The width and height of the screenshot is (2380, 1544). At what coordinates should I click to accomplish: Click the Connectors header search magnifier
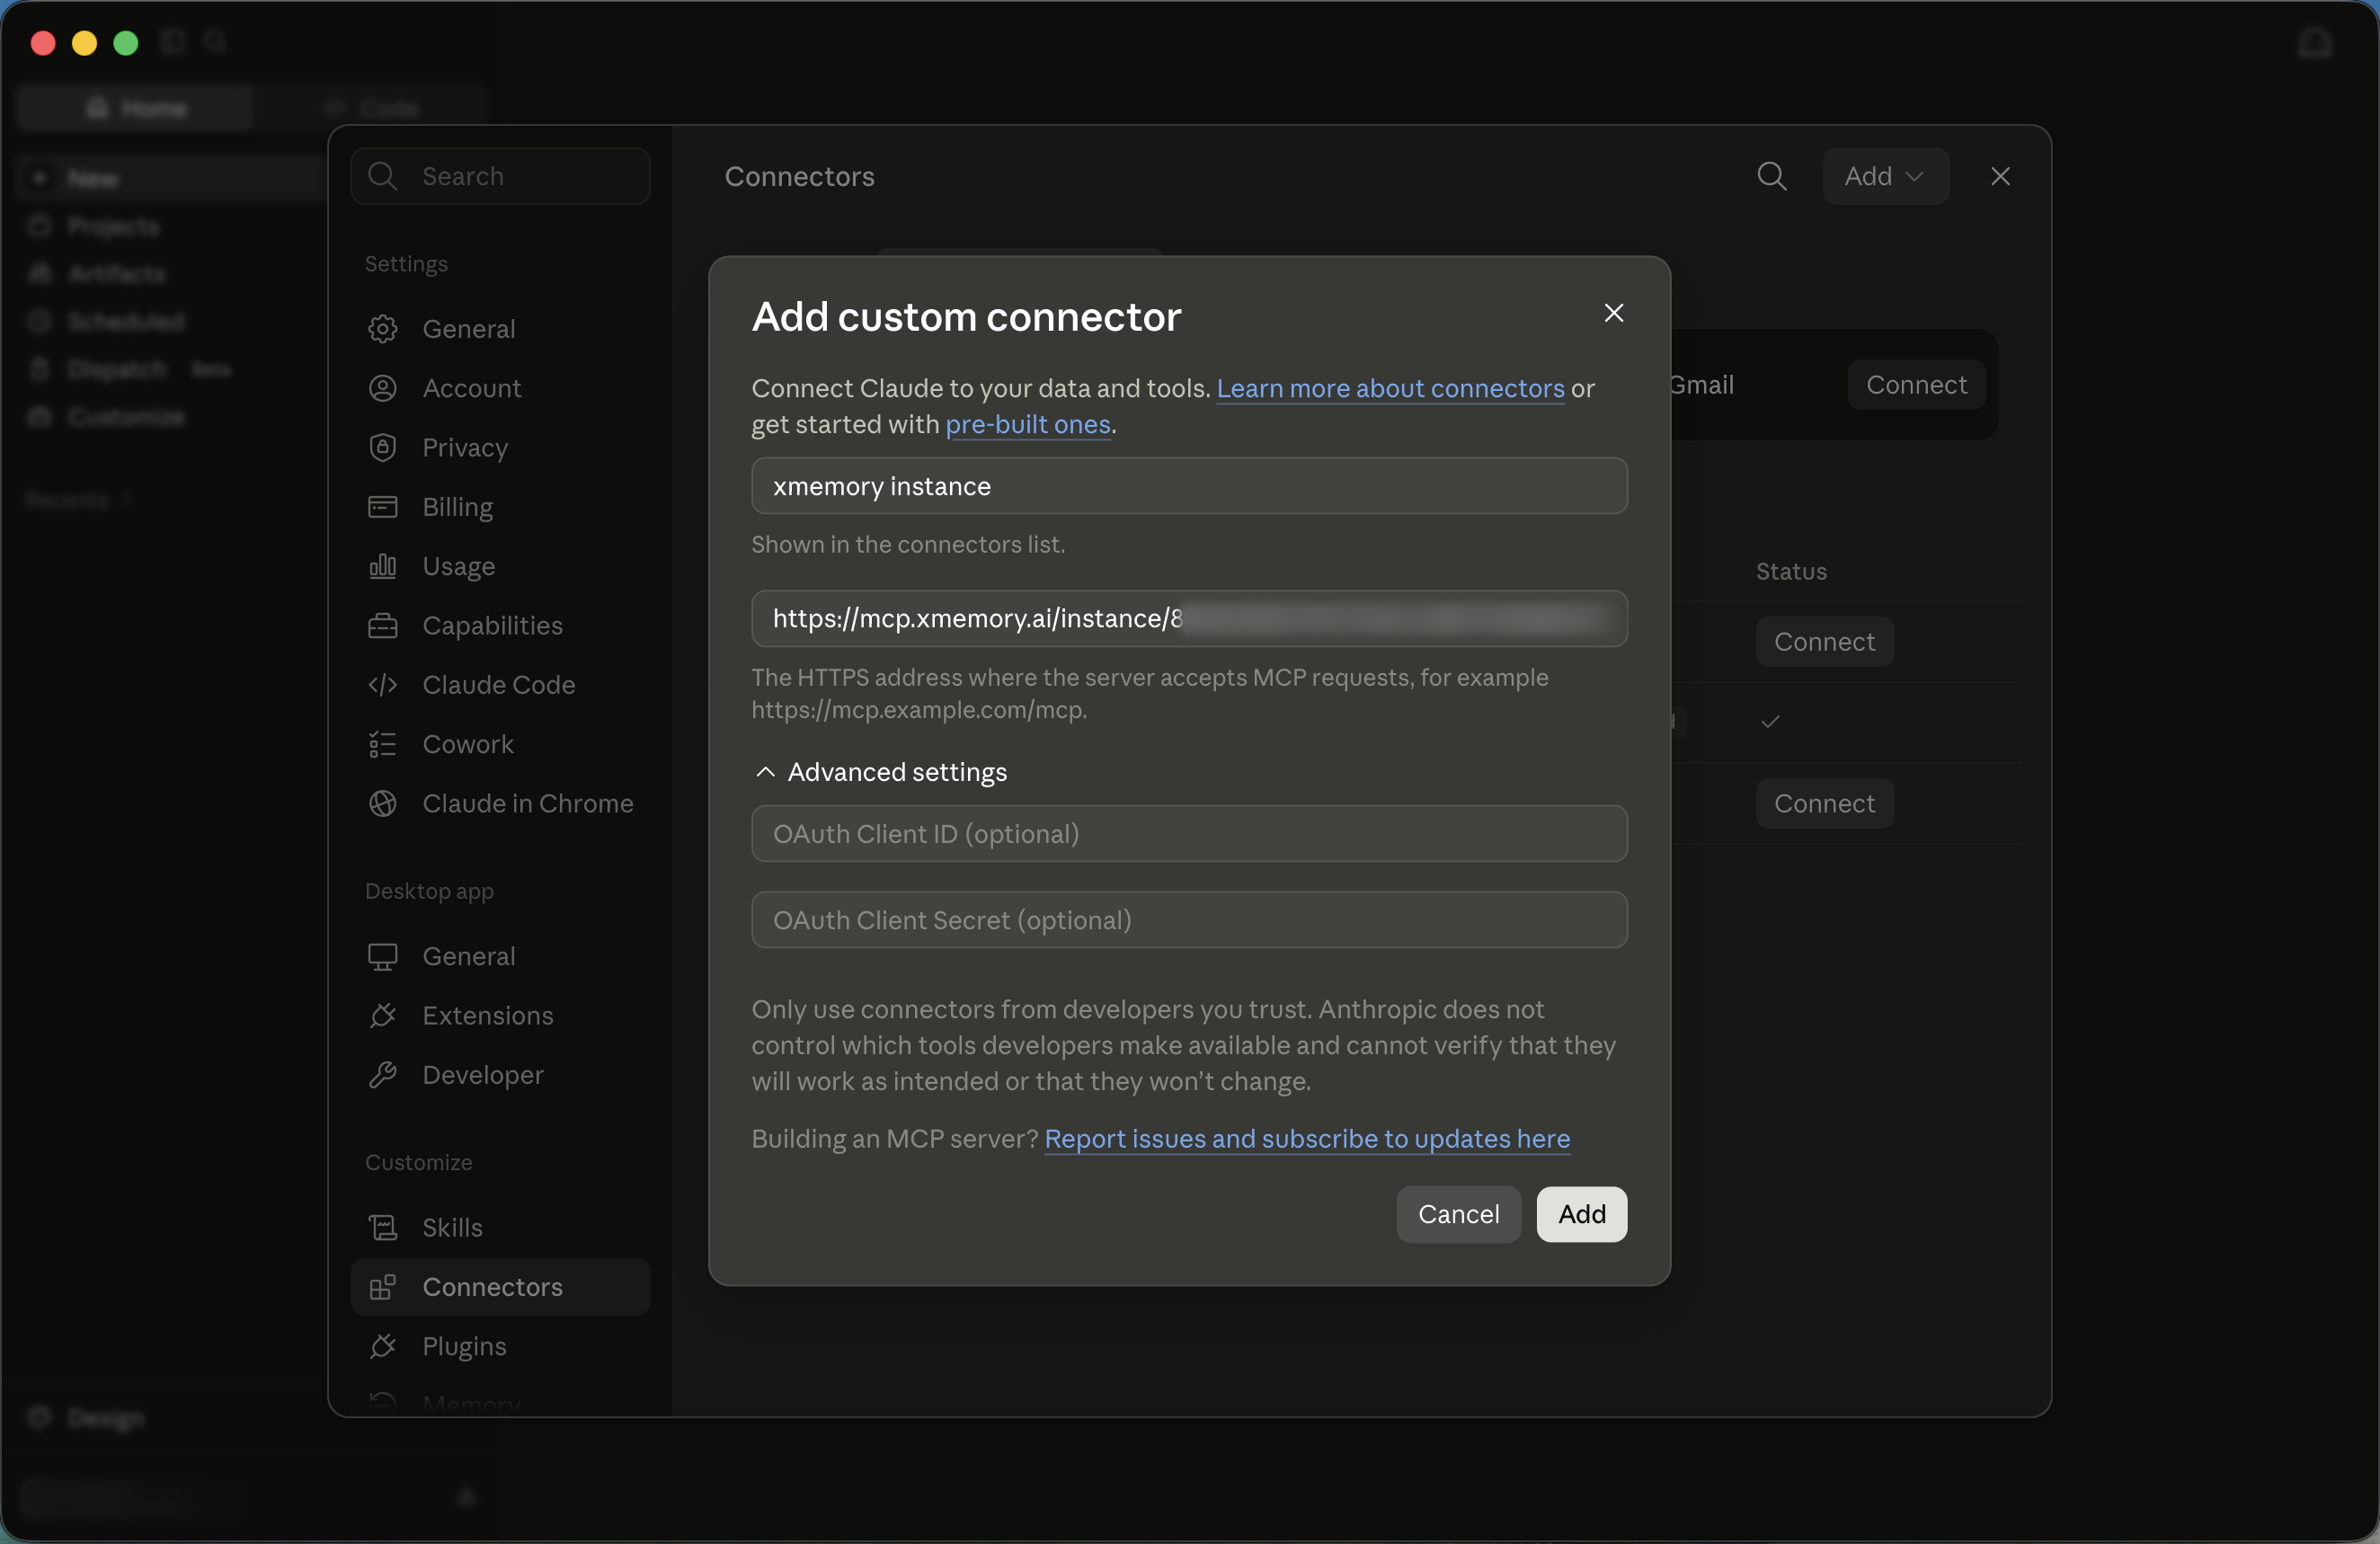(1772, 176)
